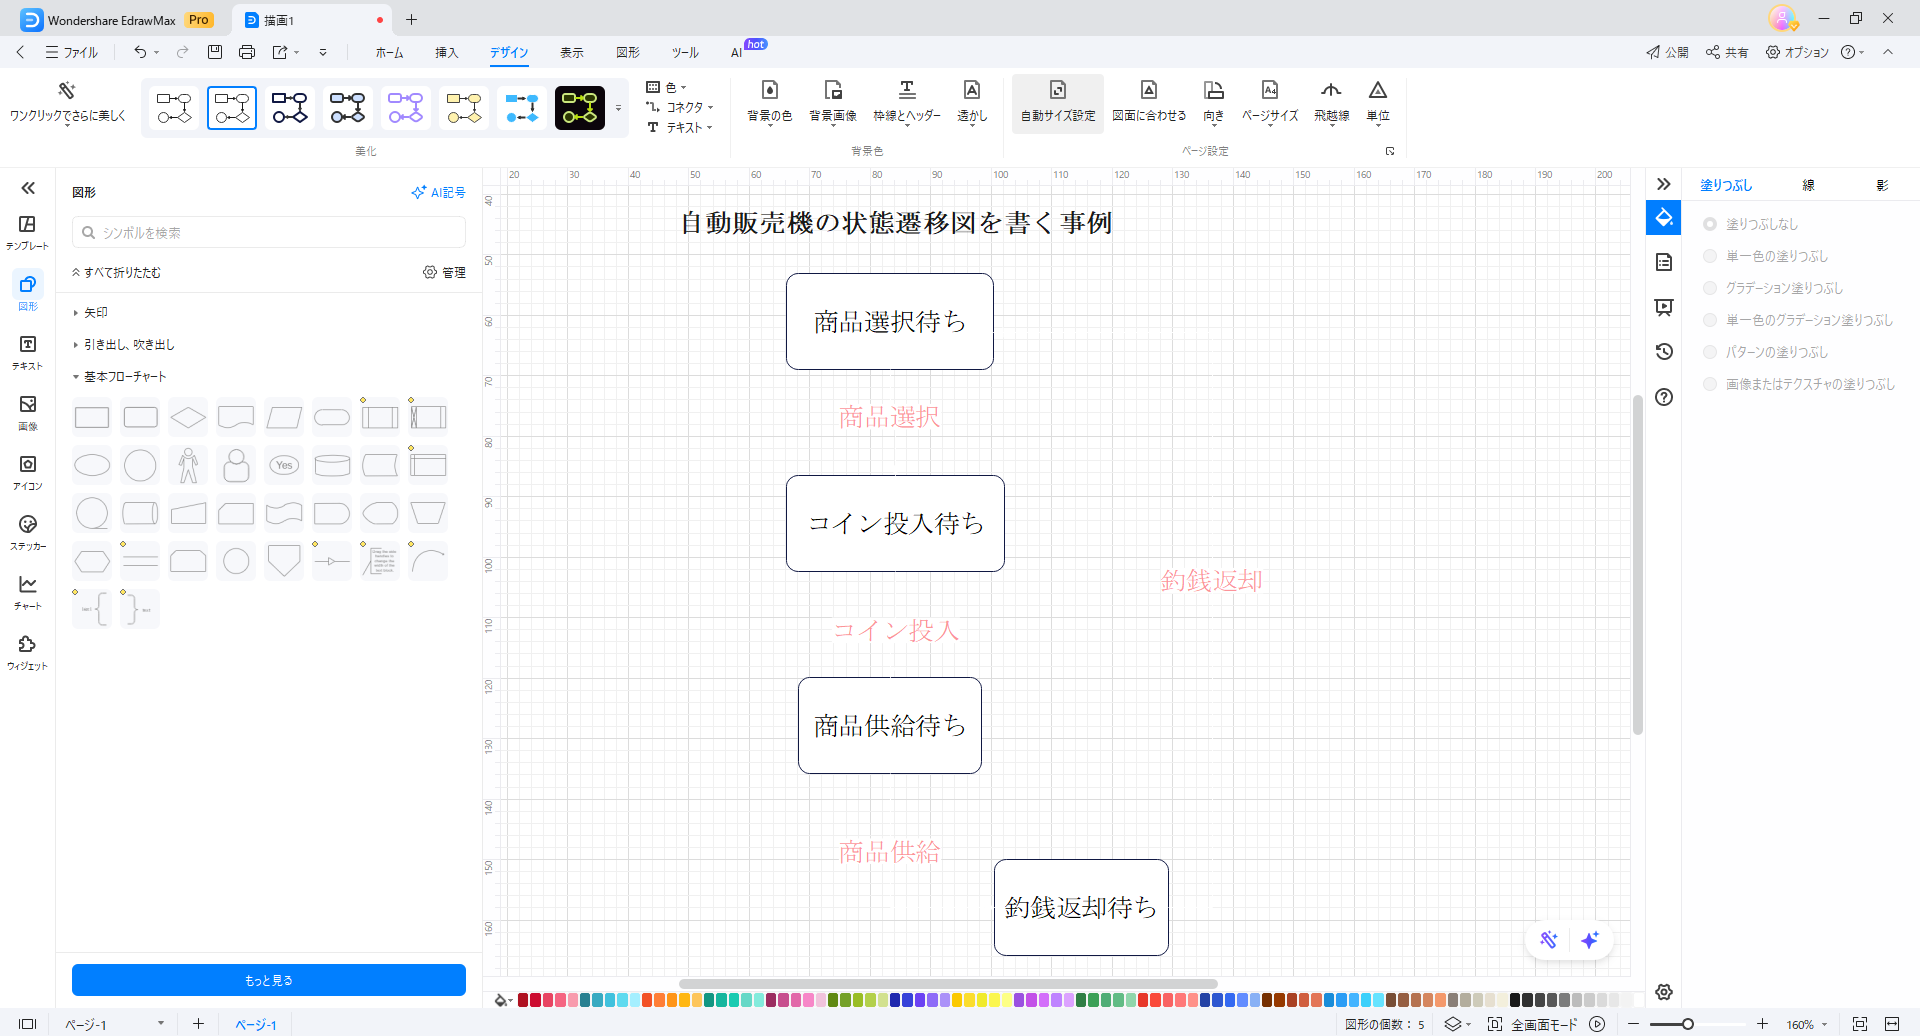
Task: Open page list dropdown beside ページ-1
Action: [x=160, y=1023]
